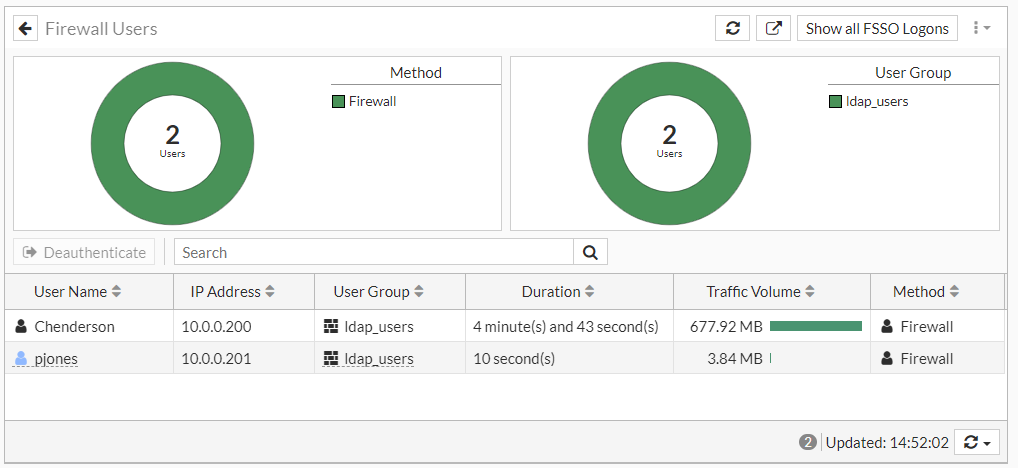Click the green Firewall legend swatch

[338, 101]
